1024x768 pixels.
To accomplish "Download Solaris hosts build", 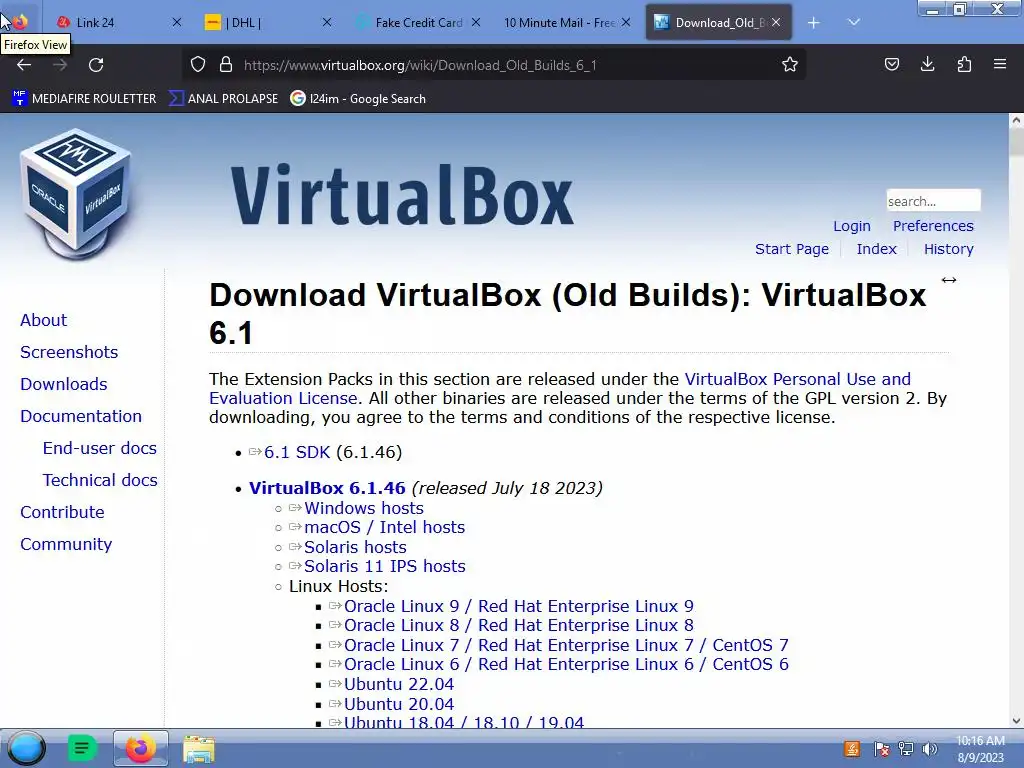I will point(355,547).
